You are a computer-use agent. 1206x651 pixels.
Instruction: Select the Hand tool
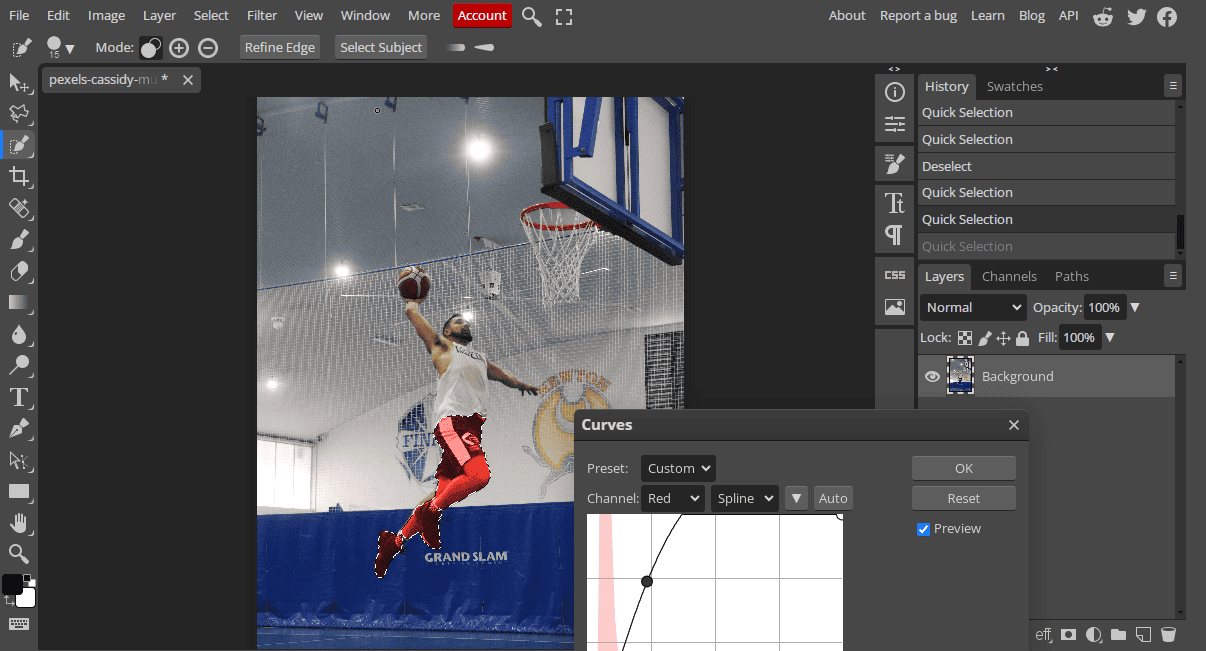(19, 522)
